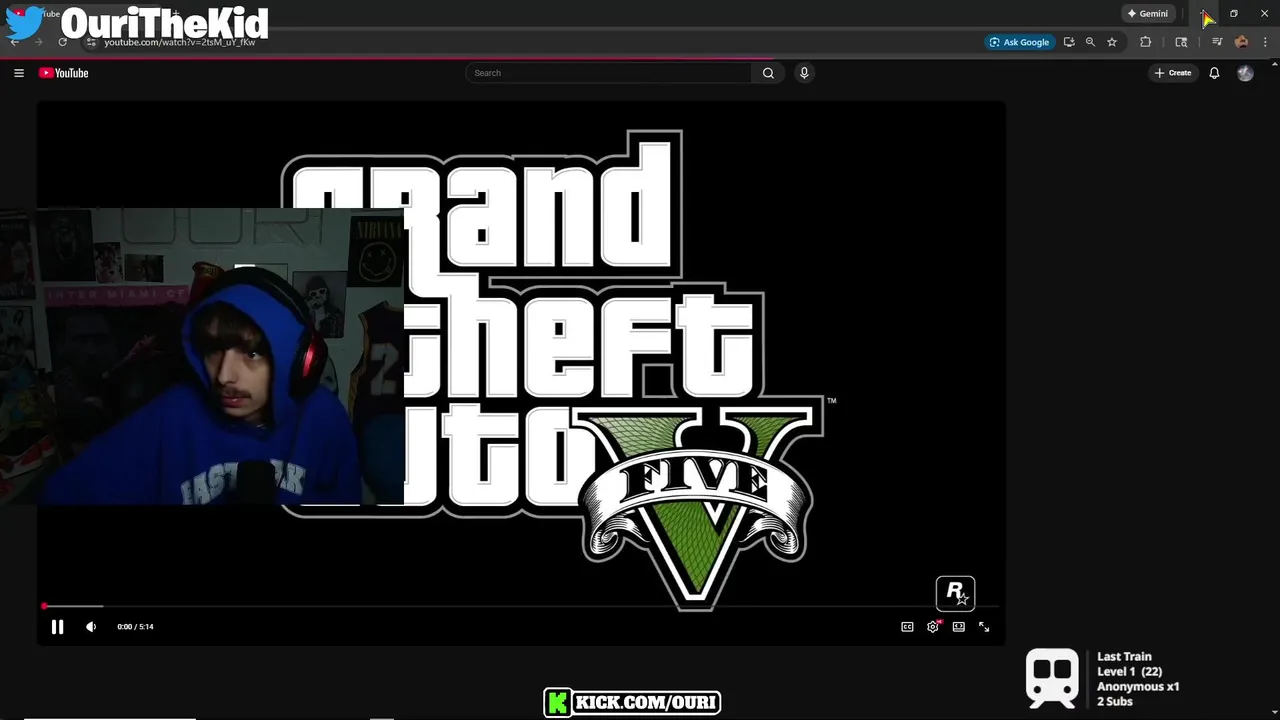The image size is (1280, 720).
Task: Open the player settings gear
Action: coord(933,627)
